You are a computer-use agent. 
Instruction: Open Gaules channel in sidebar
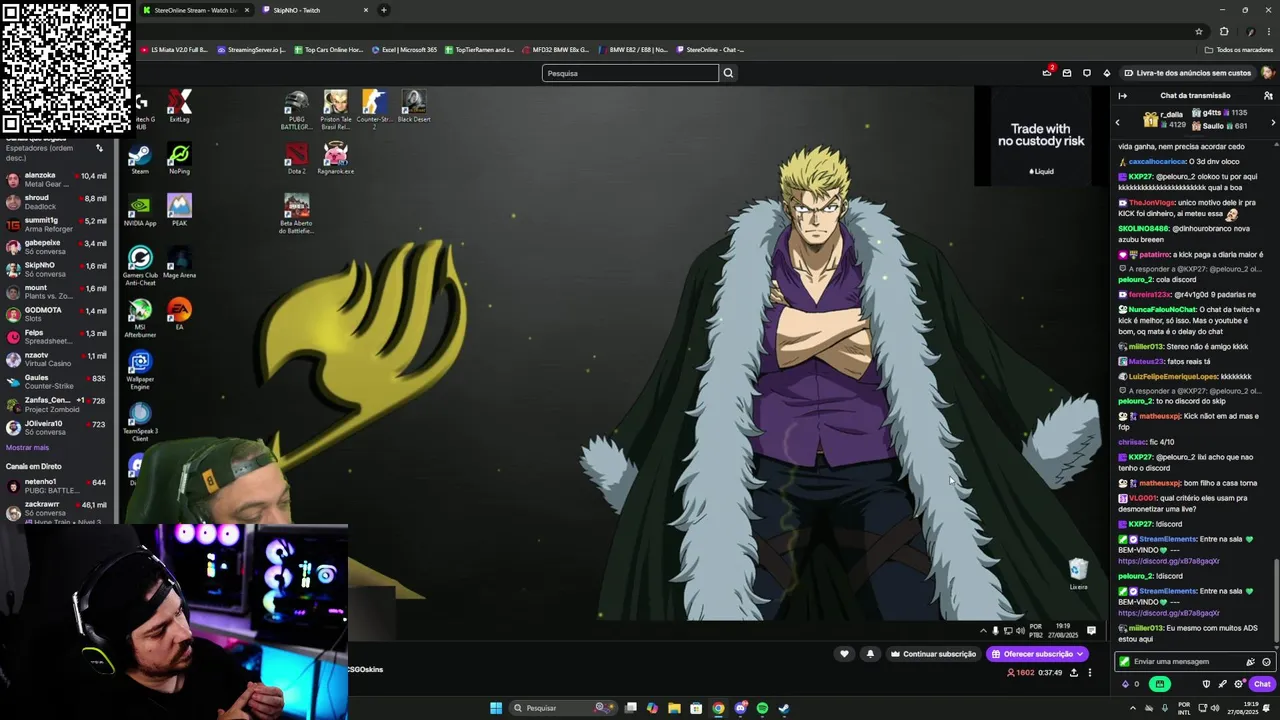point(56,382)
